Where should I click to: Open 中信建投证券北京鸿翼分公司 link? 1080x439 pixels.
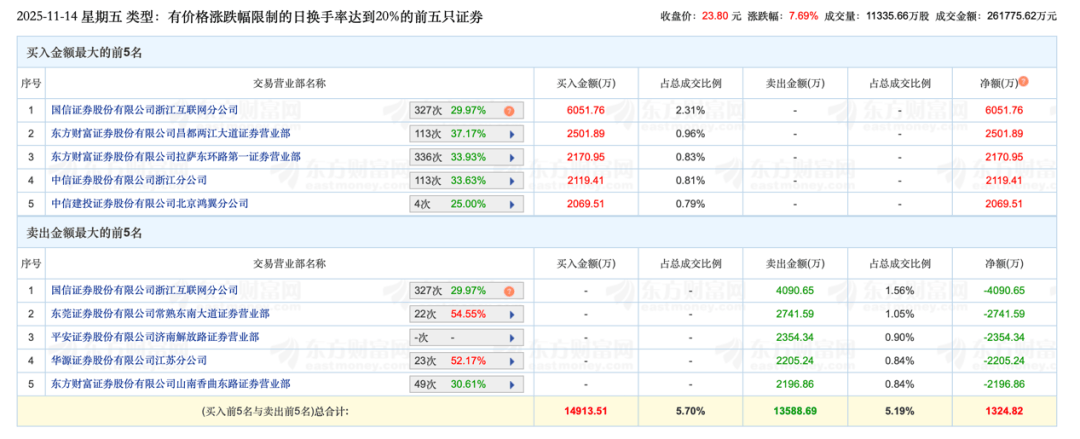(149, 203)
